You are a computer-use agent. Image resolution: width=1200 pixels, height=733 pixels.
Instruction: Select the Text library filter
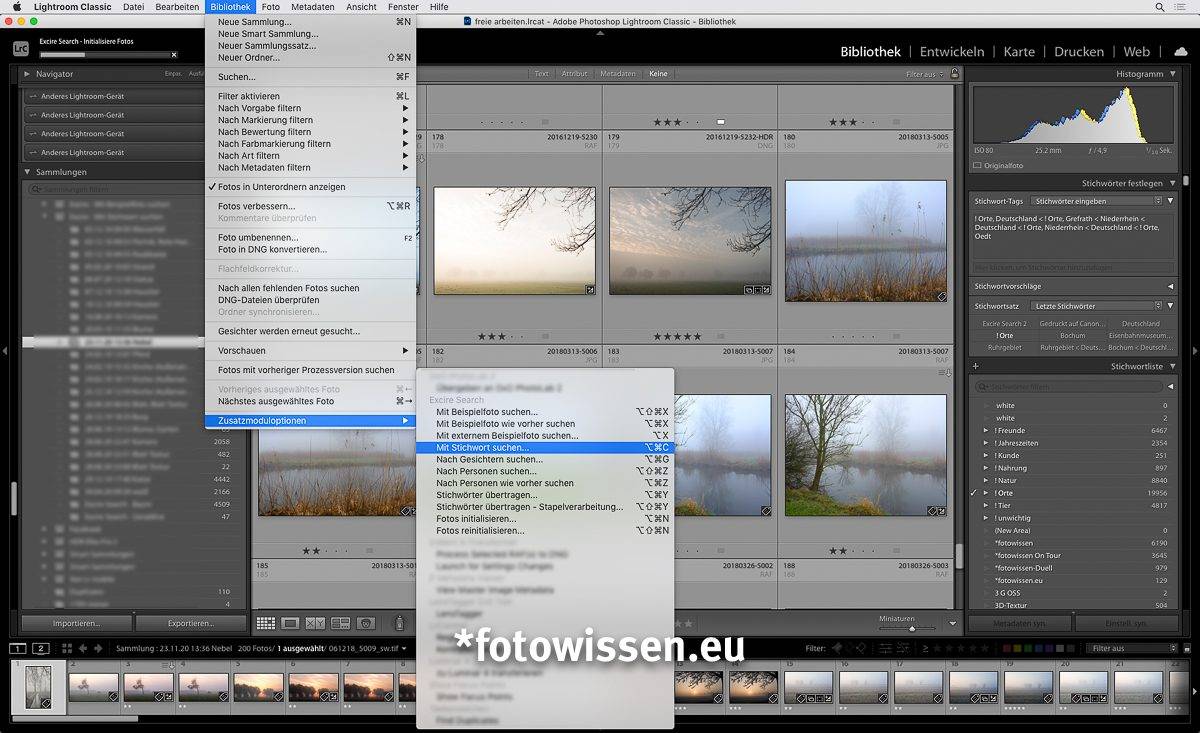pyautogui.click(x=542, y=74)
